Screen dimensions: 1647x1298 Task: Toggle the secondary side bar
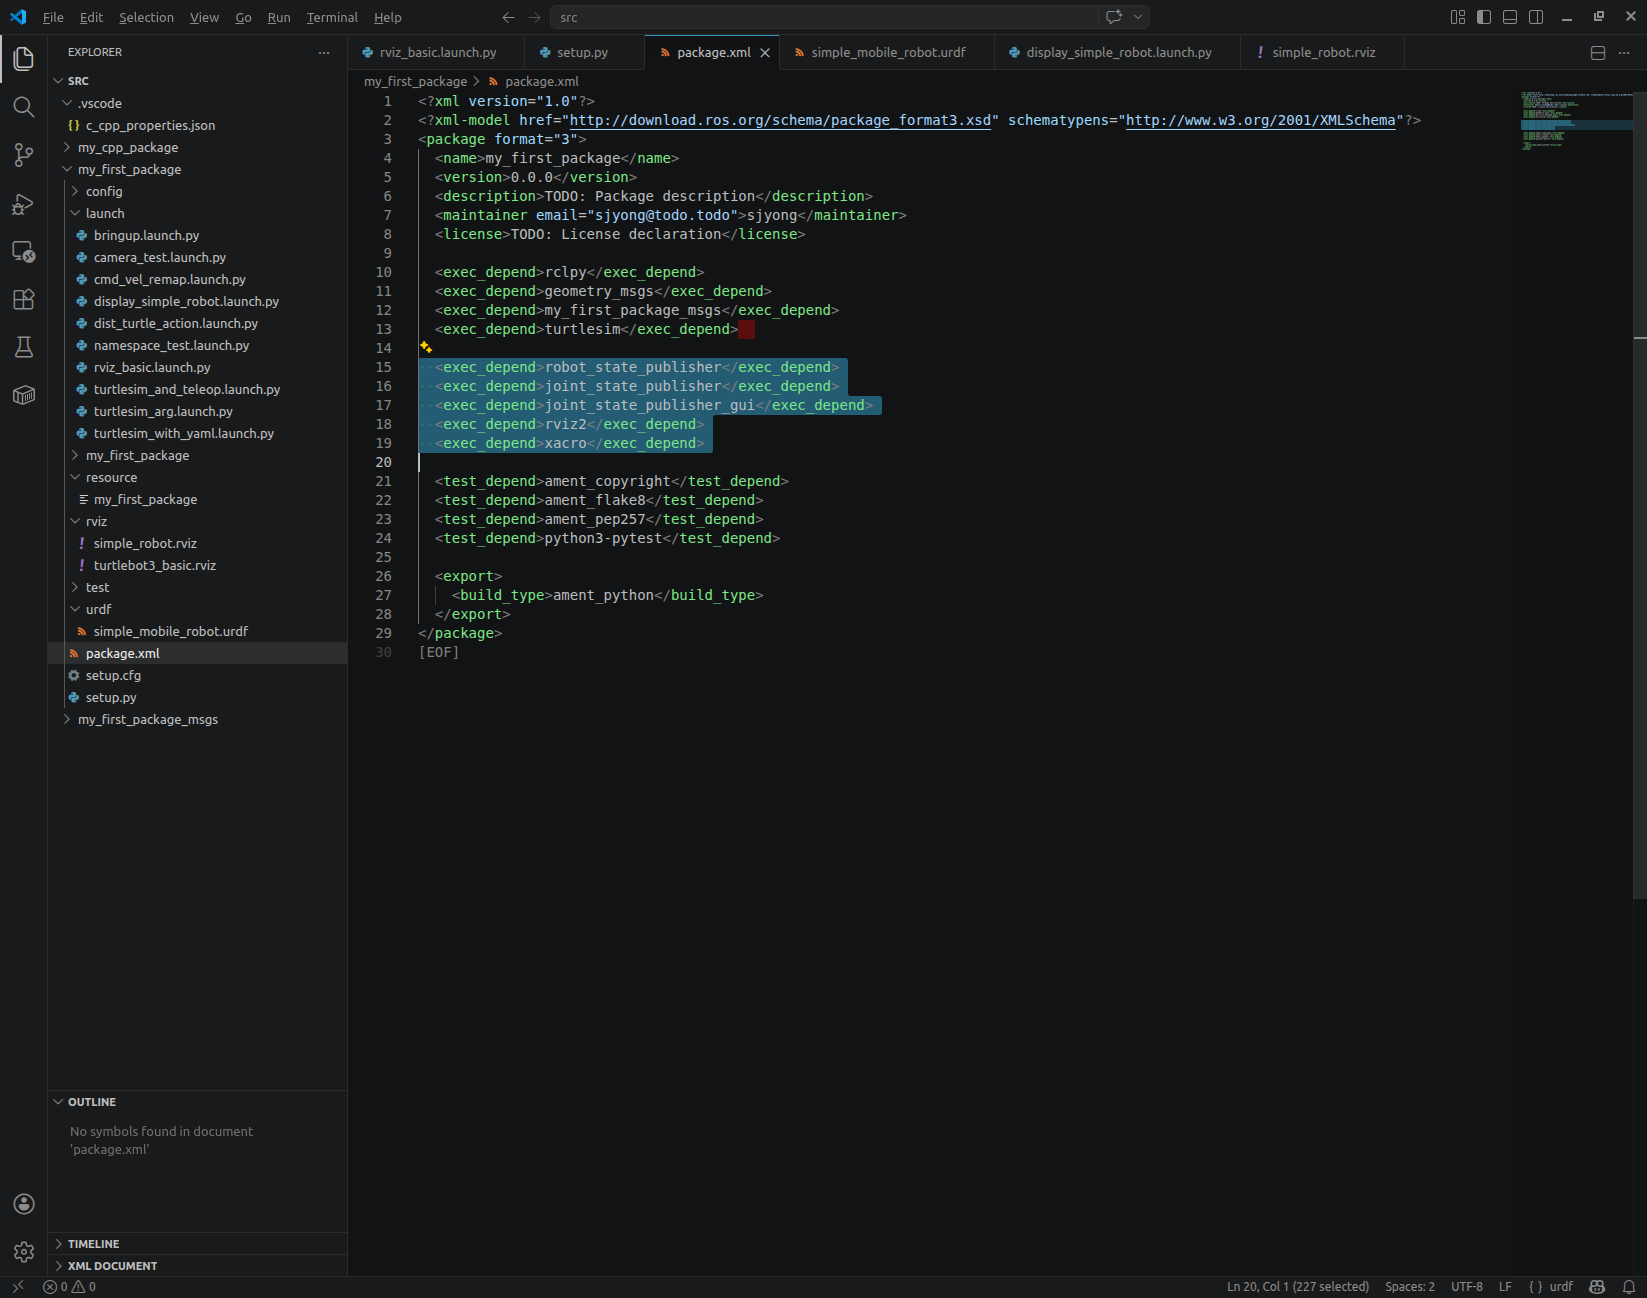tap(1536, 17)
